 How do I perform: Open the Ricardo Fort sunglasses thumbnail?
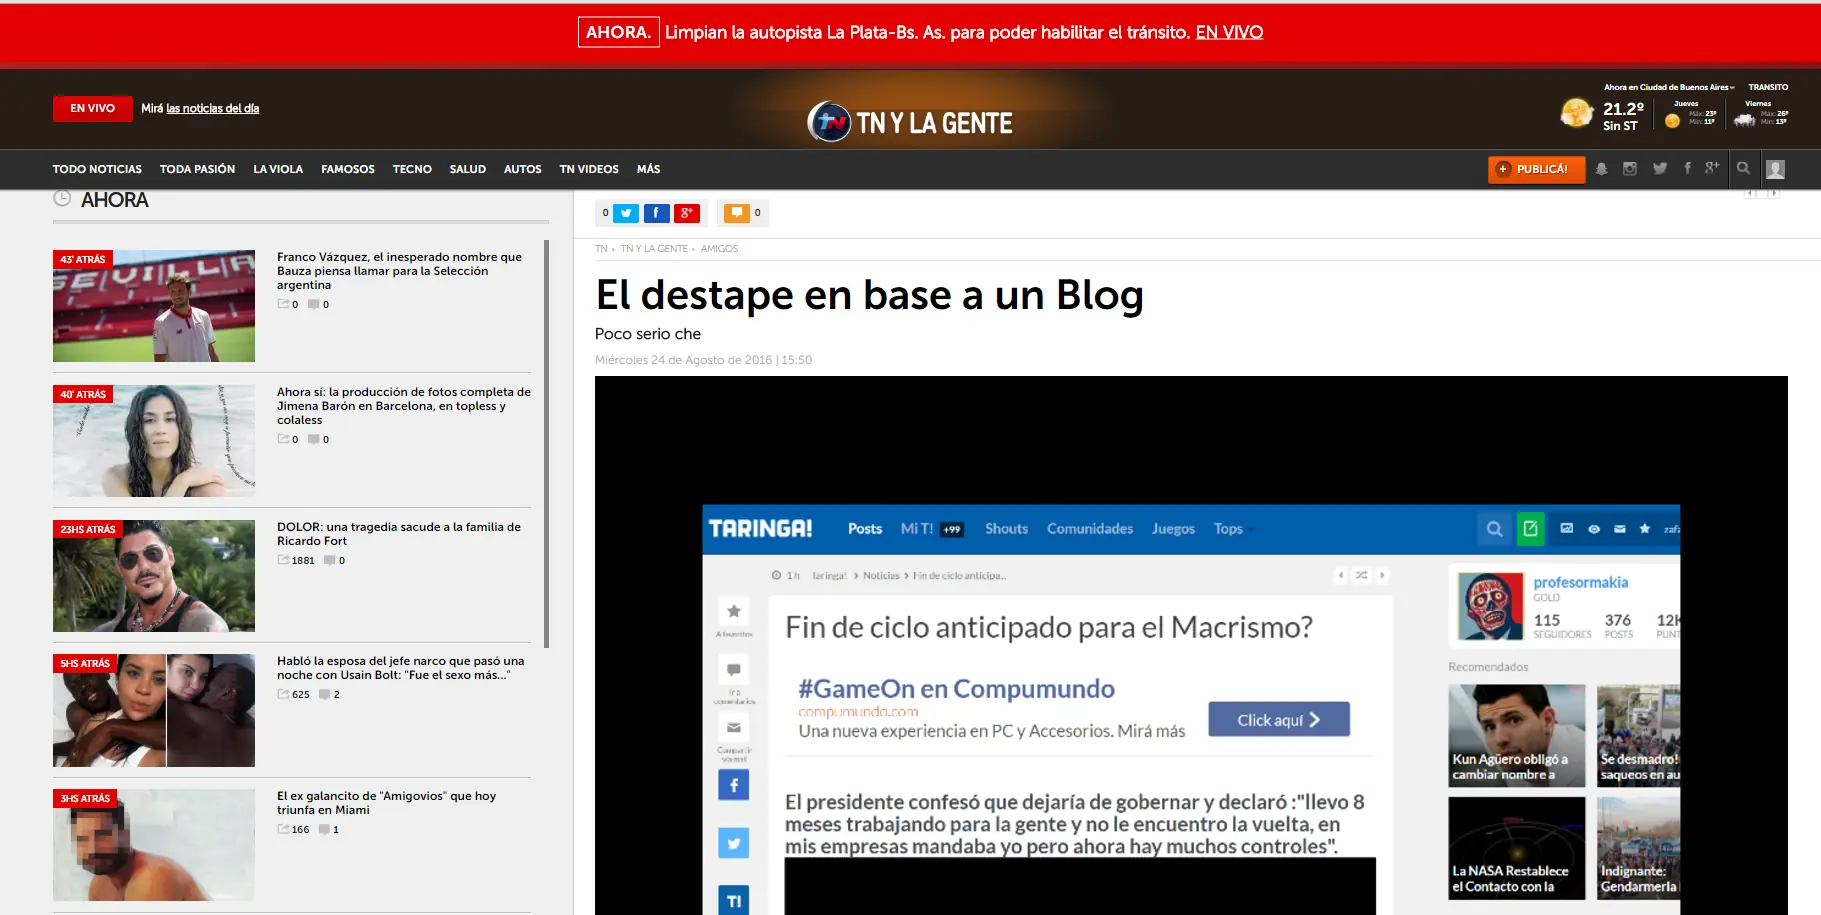pyautogui.click(x=154, y=576)
